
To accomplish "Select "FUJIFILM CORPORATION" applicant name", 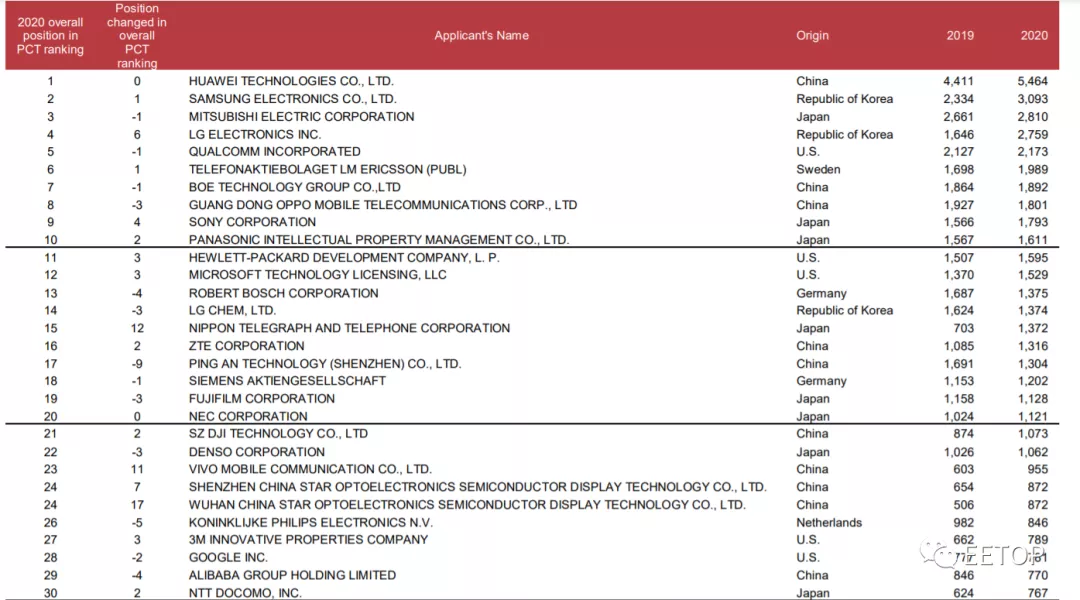I will 262,399.
